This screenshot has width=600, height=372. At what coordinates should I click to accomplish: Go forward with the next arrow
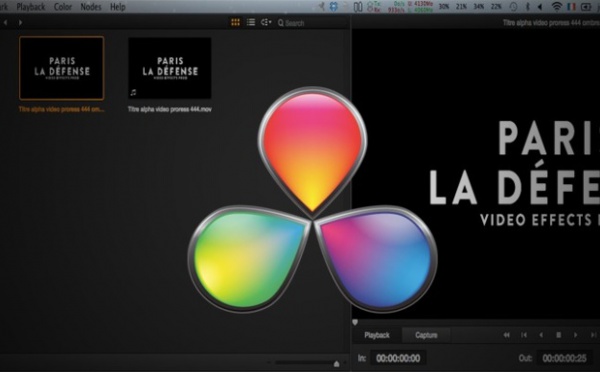coord(20,23)
